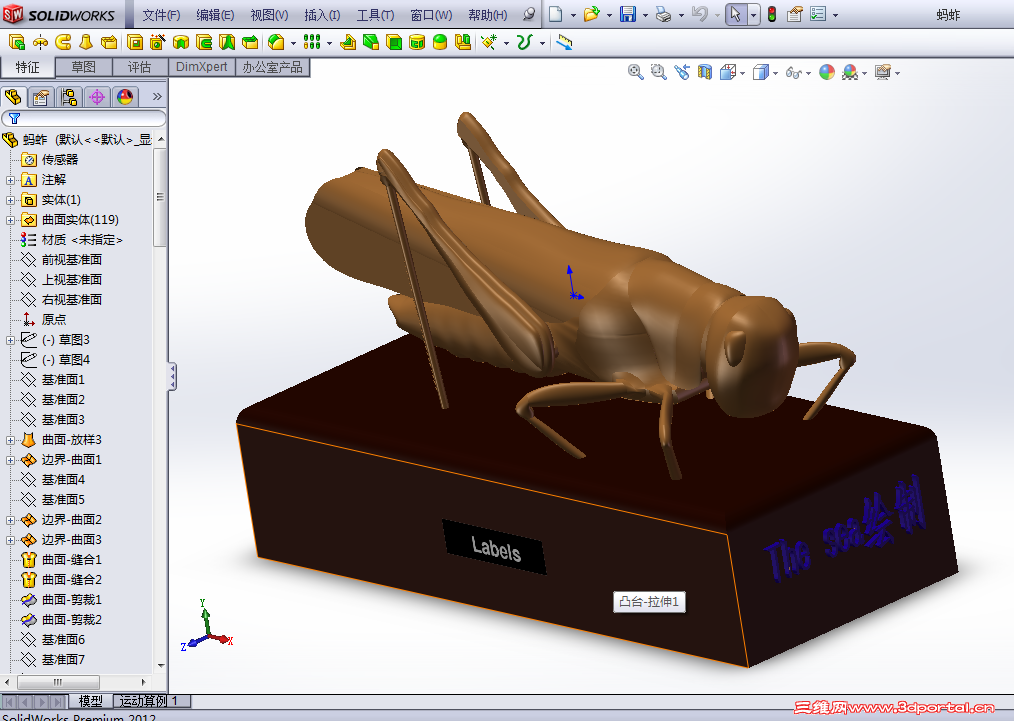This screenshot has width=1014, height=721.
Task: Switch to the 草图 tab
Action: point(83,67)
